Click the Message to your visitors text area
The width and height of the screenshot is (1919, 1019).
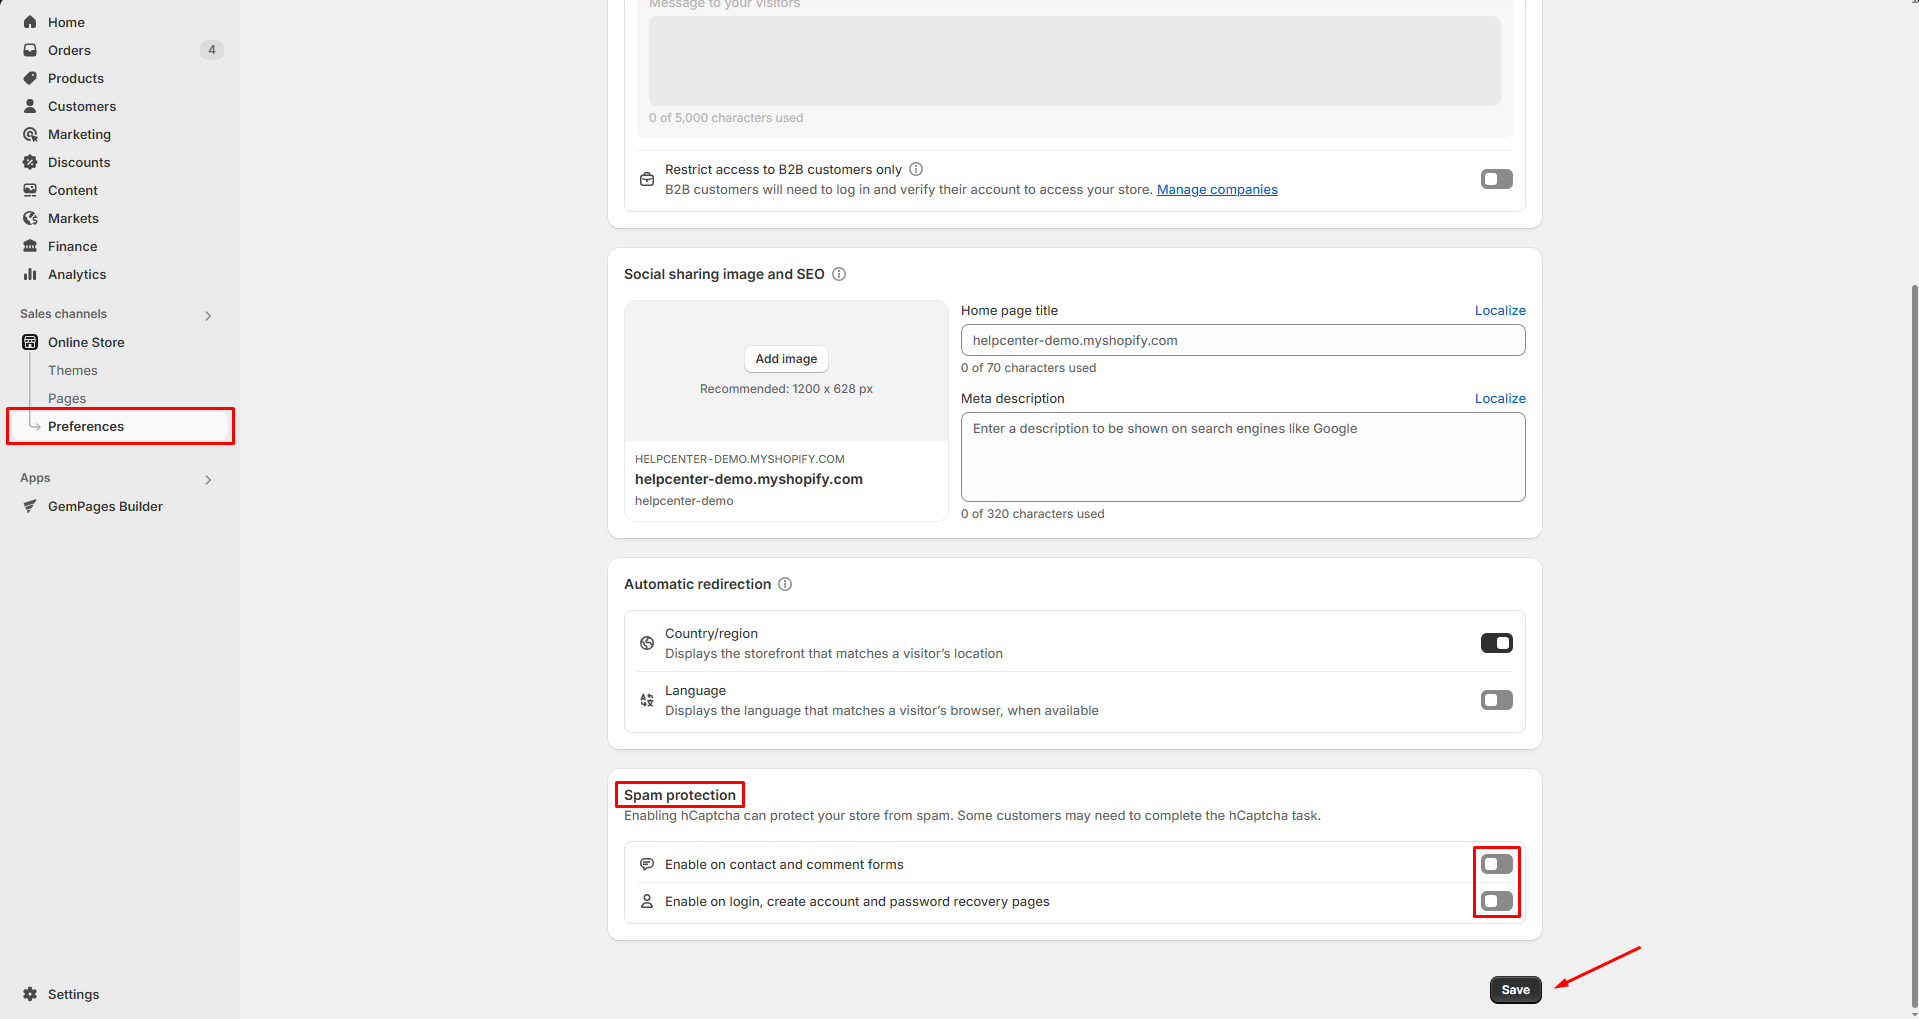tap(1075, 61)
